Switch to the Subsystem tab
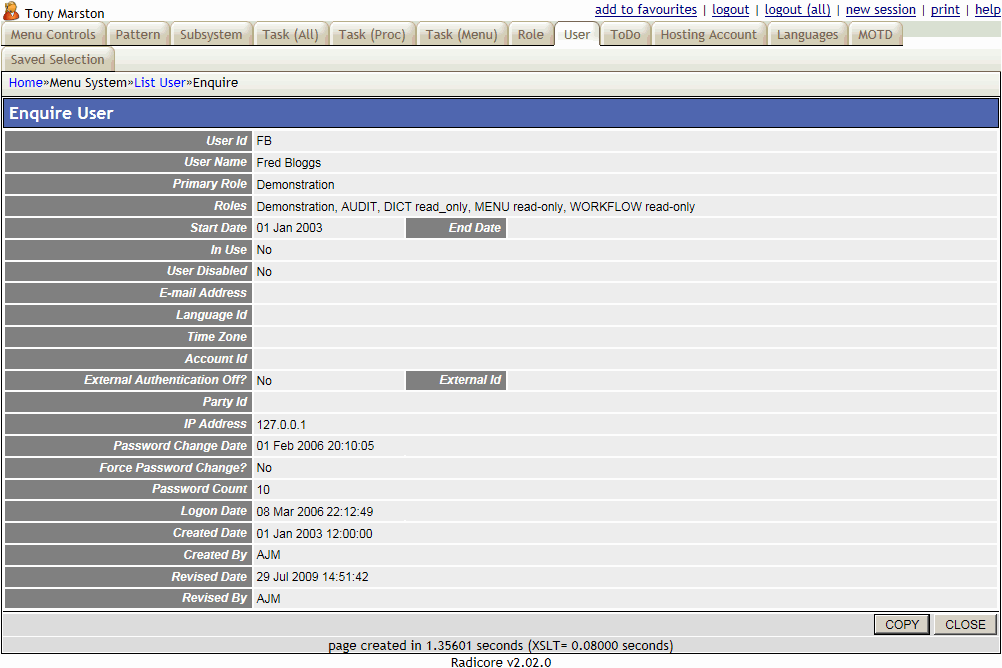Screen dimensions: 1002x668 pyautogui.click(x=211, y=33)
